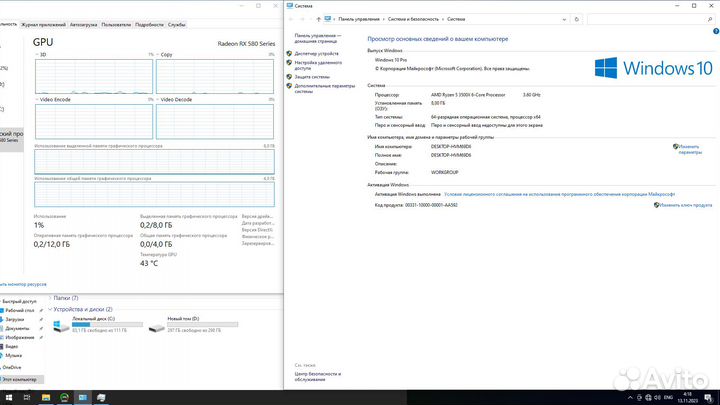
Task: Select 'Система и безопасность' breadcrumb
Action: coord(413,19)
